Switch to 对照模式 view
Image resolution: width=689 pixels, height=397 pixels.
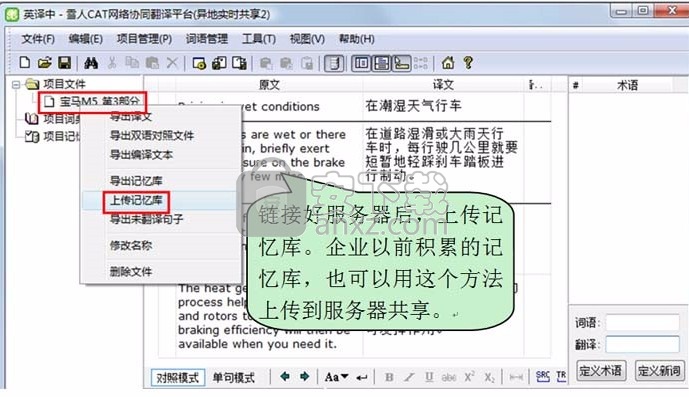178,378
